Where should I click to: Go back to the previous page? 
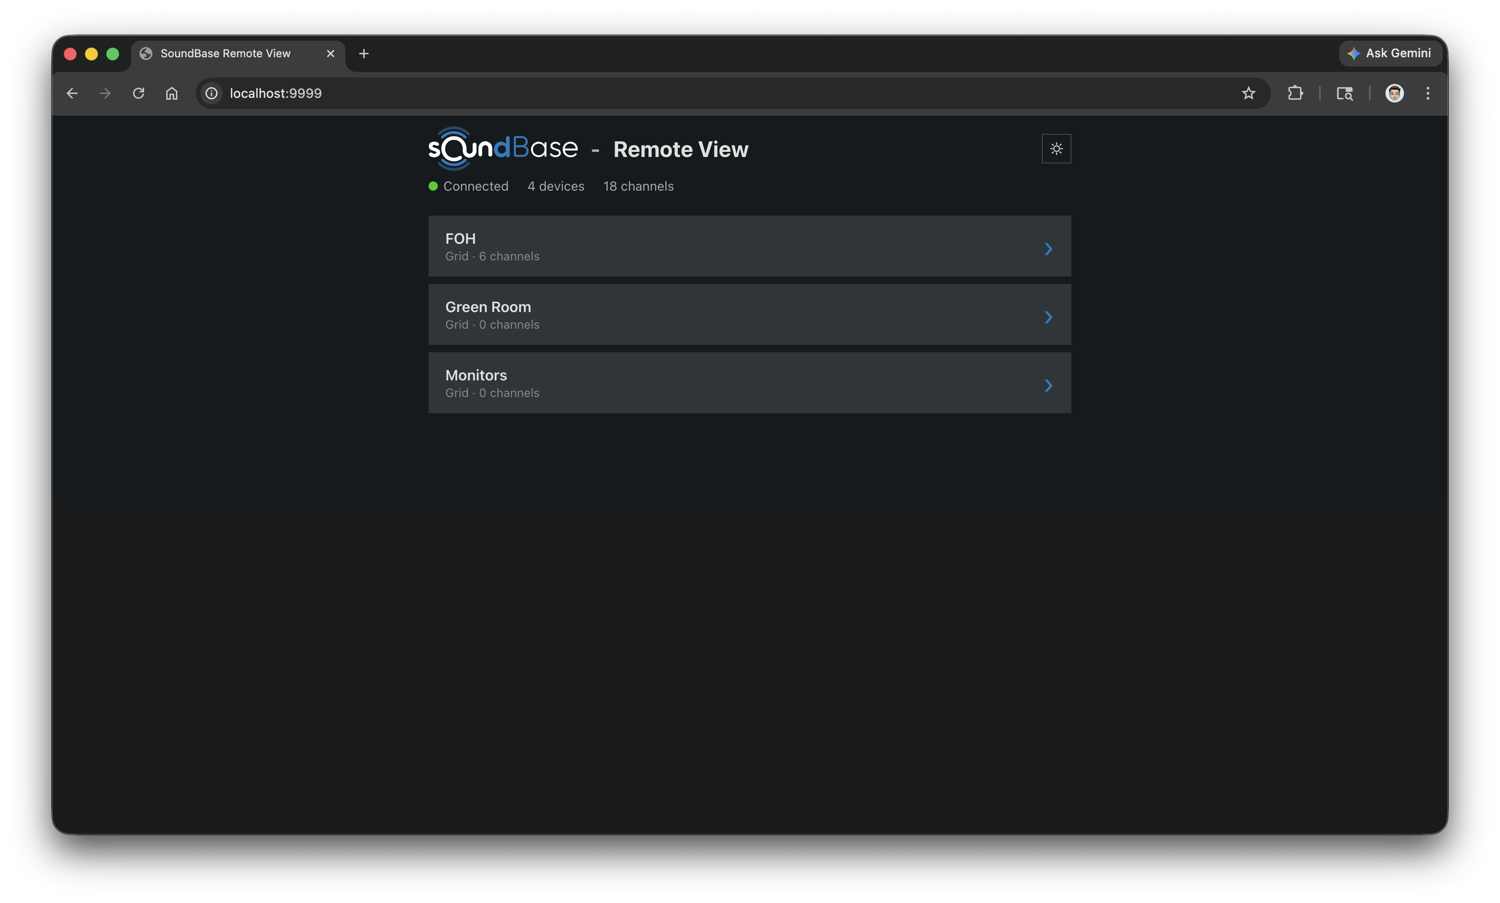click(72, 93)
